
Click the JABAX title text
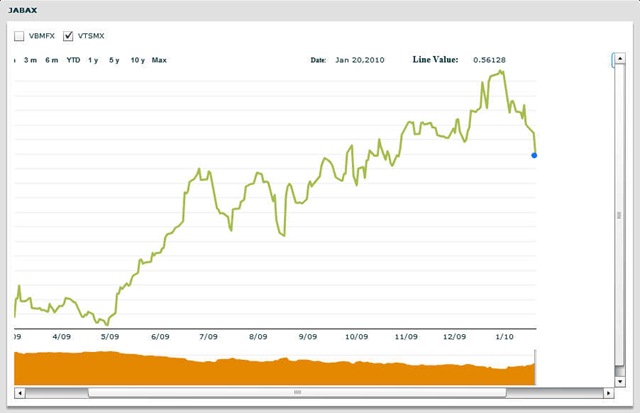coord(23,10)
